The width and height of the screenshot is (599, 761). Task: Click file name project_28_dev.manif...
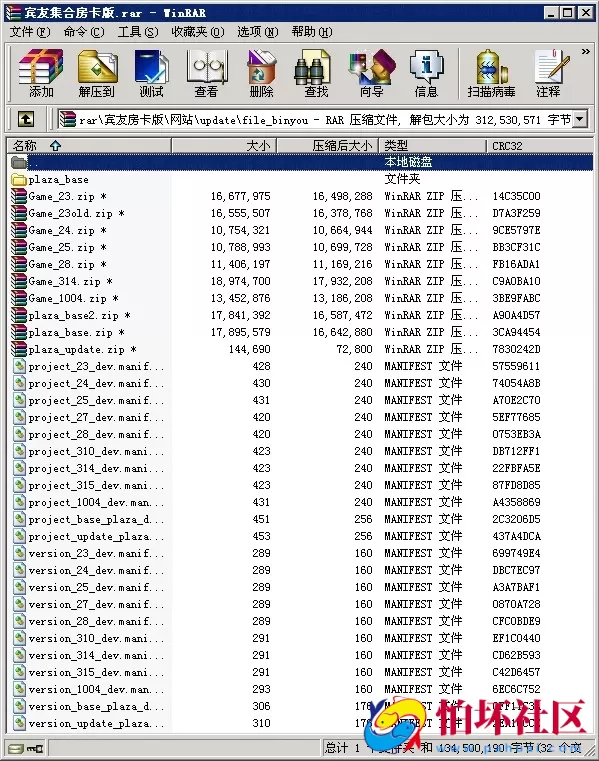[x=96, y=435]
